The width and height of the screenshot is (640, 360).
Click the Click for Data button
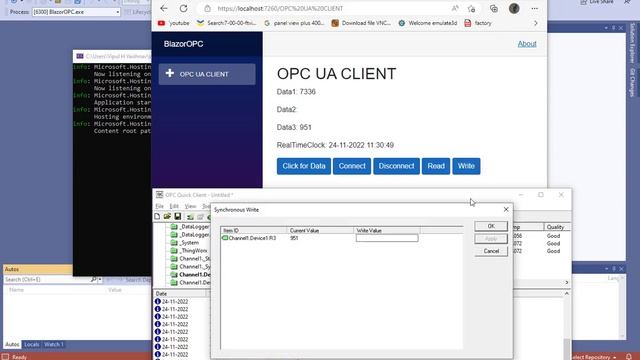[x=304, y=166]
